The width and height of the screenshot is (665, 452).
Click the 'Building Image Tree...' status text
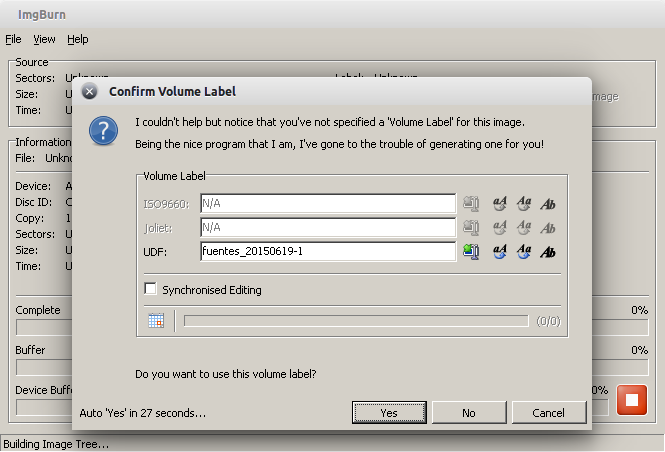coord(56,444)
